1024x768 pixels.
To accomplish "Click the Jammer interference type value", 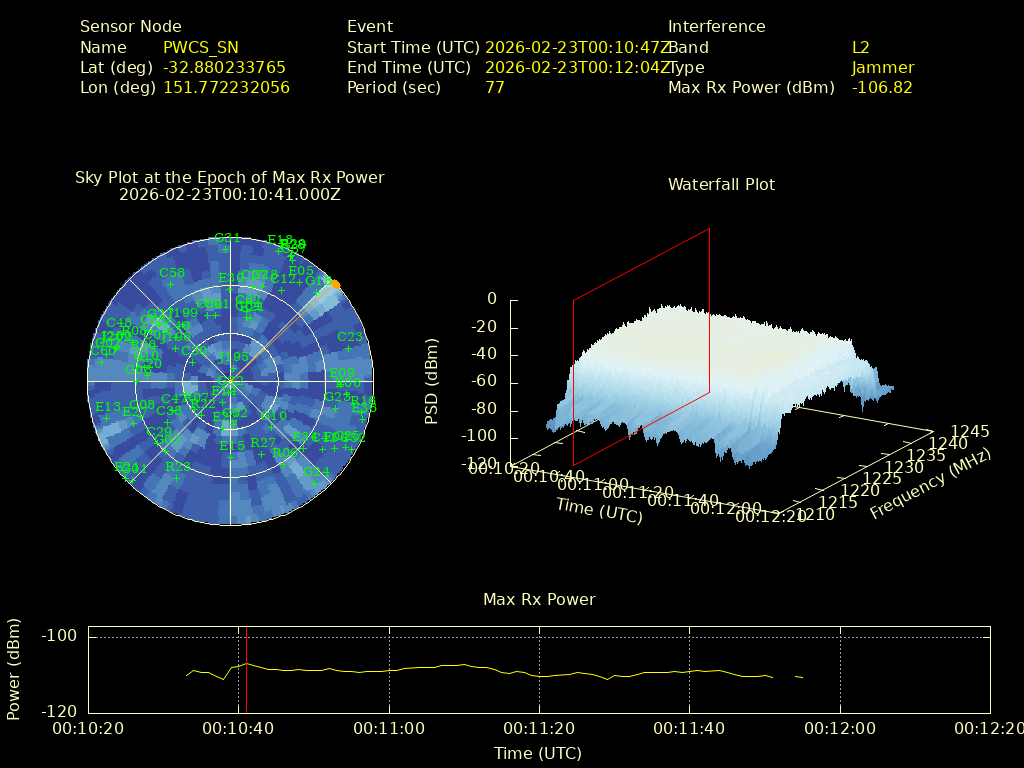I will click(x=882, y=67).
